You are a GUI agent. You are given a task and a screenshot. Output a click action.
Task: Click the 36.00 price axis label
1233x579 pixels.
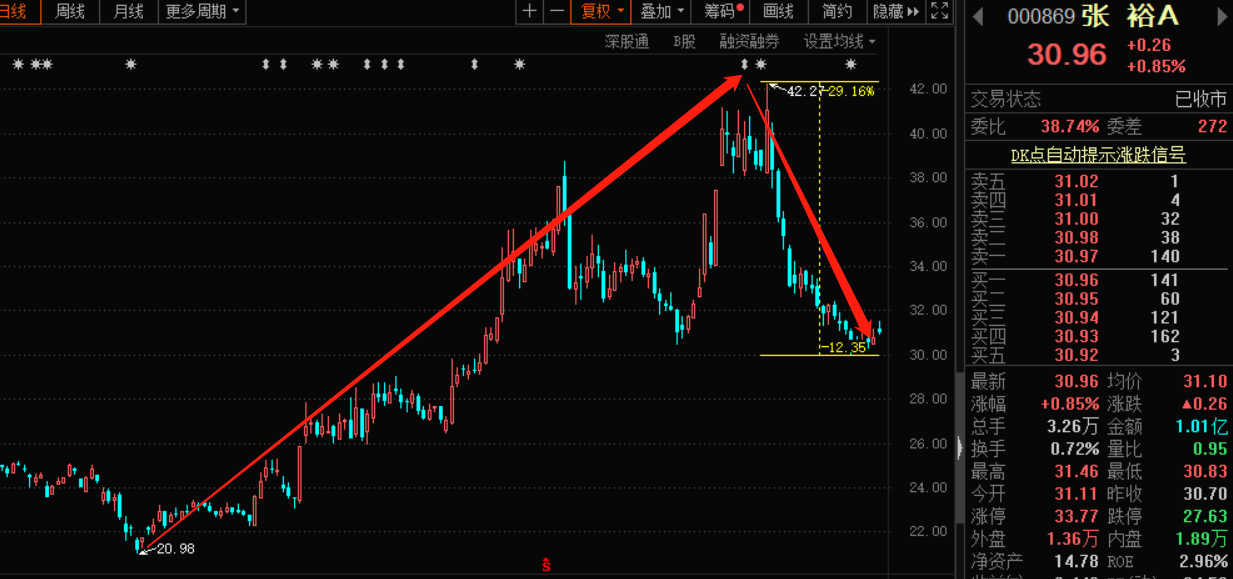[x=927, y=222]
